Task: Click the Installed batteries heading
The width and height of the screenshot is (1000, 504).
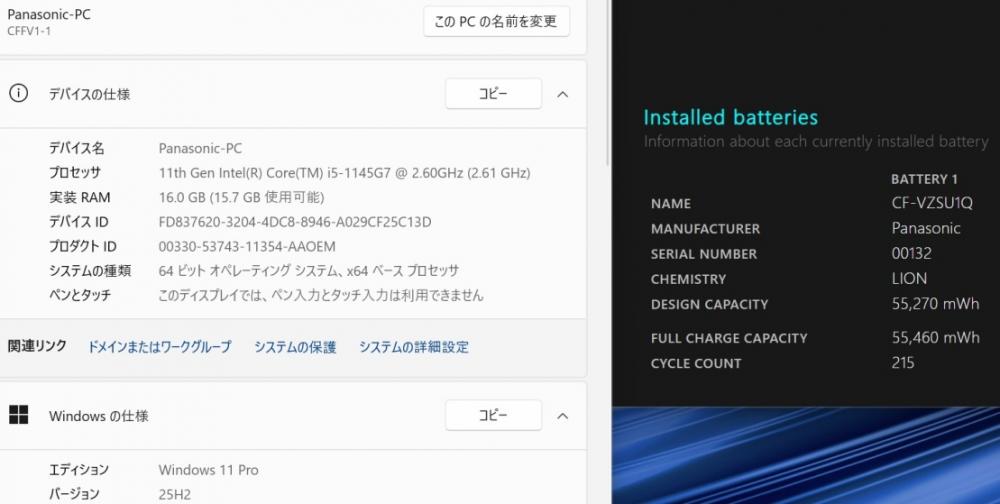Action: (730, 117)
